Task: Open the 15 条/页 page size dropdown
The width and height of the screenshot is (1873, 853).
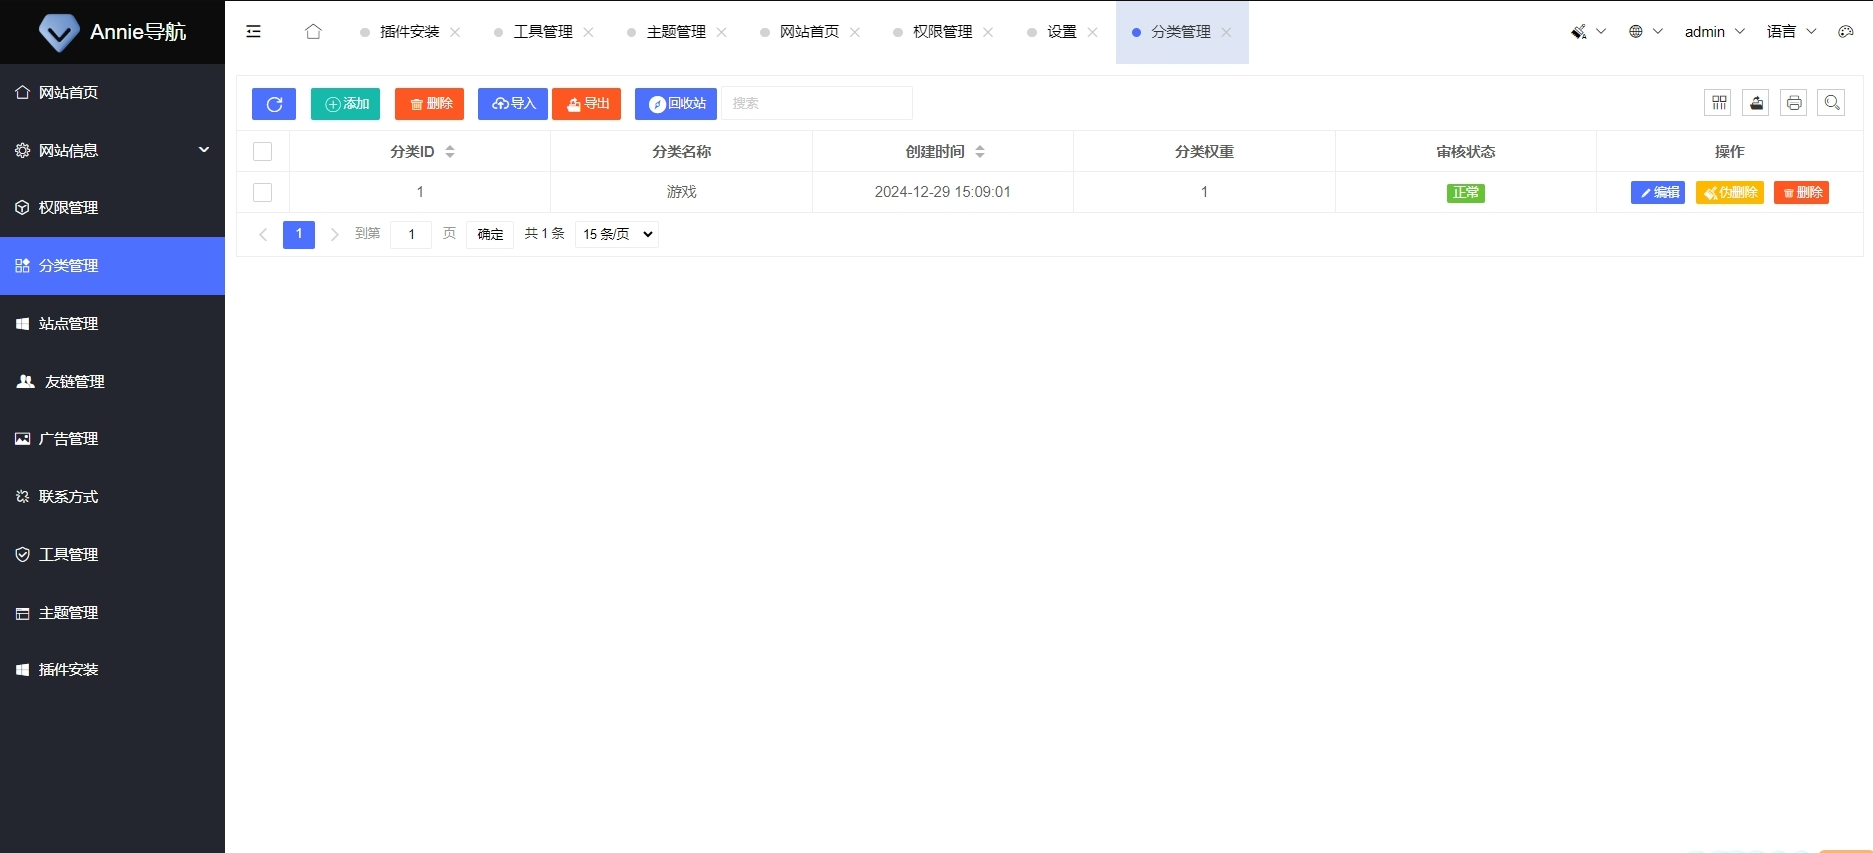Action: tap(617, 234)
